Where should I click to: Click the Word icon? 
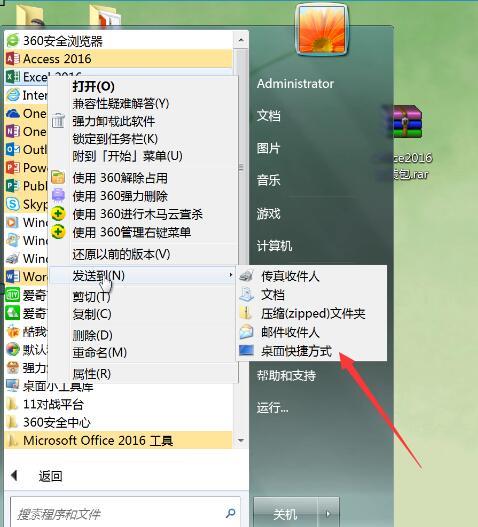(13, 277)
